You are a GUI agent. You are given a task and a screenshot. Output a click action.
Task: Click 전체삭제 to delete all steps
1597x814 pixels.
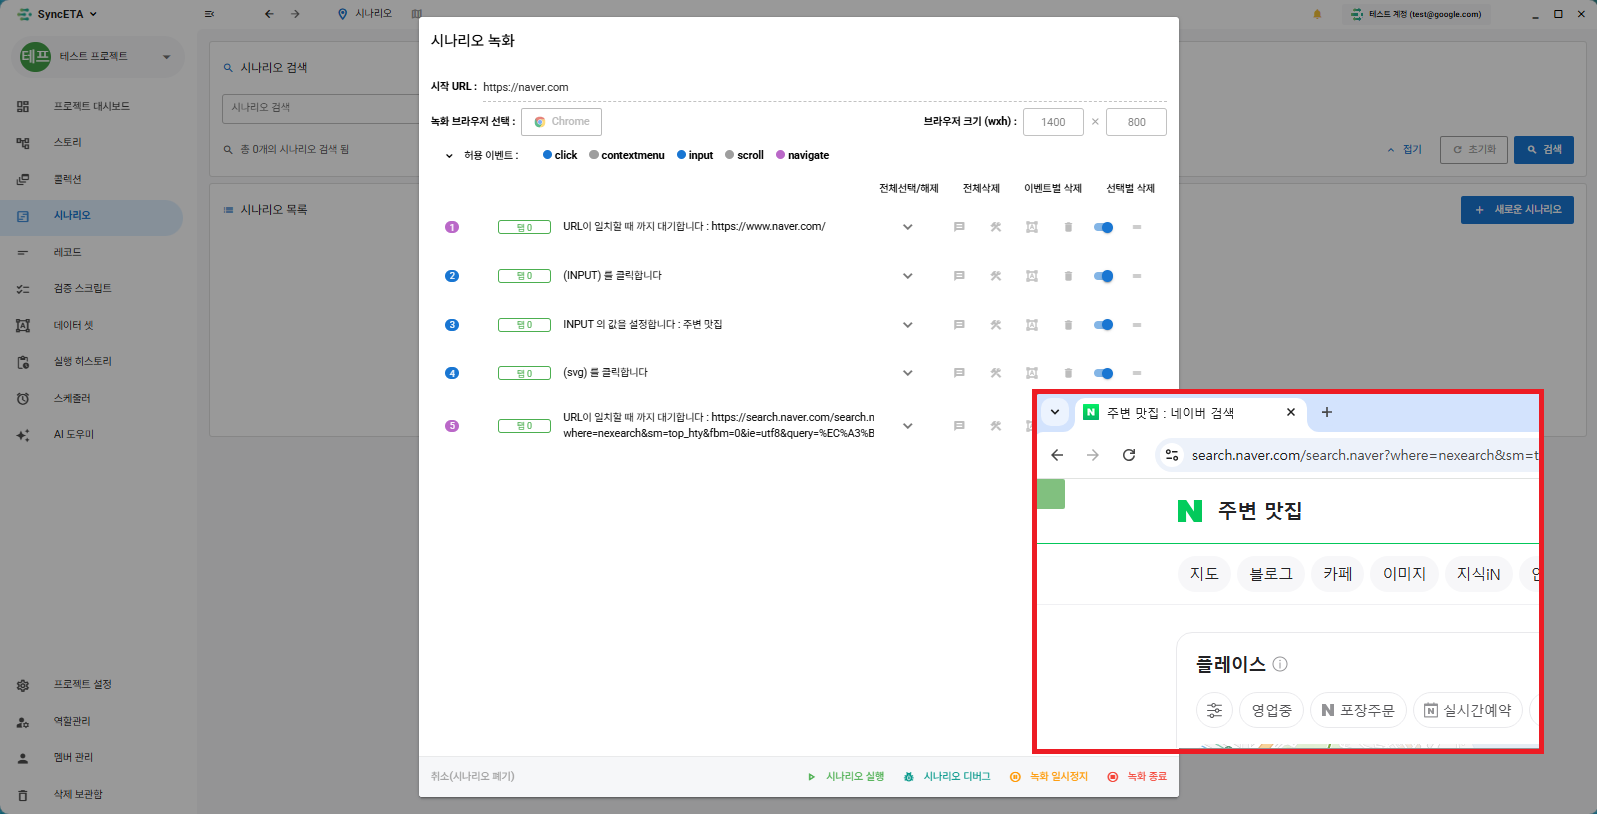[x=981, y=188]
